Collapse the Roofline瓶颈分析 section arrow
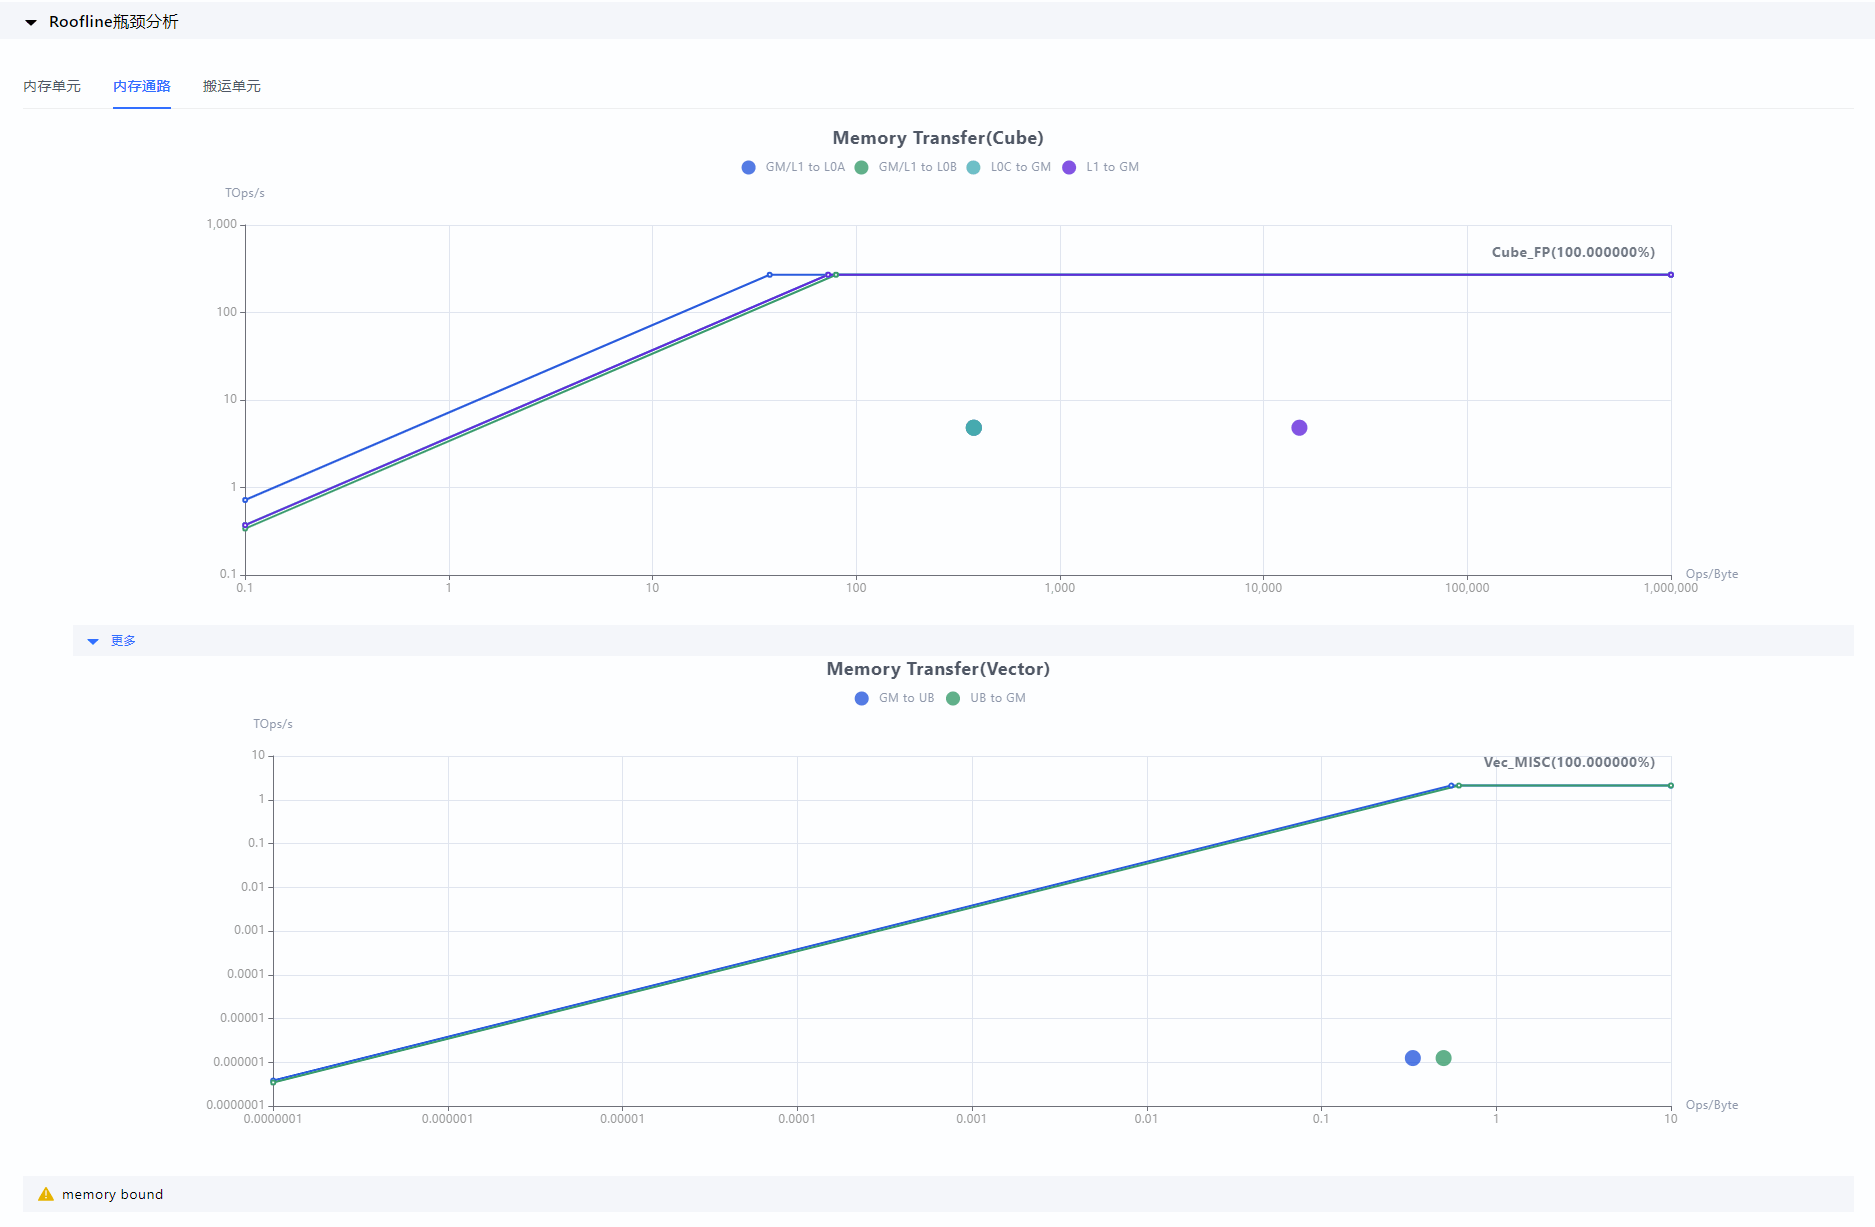Viewport: 1875px width, 1227px height. pyautogui.click(x=31, y=22)
